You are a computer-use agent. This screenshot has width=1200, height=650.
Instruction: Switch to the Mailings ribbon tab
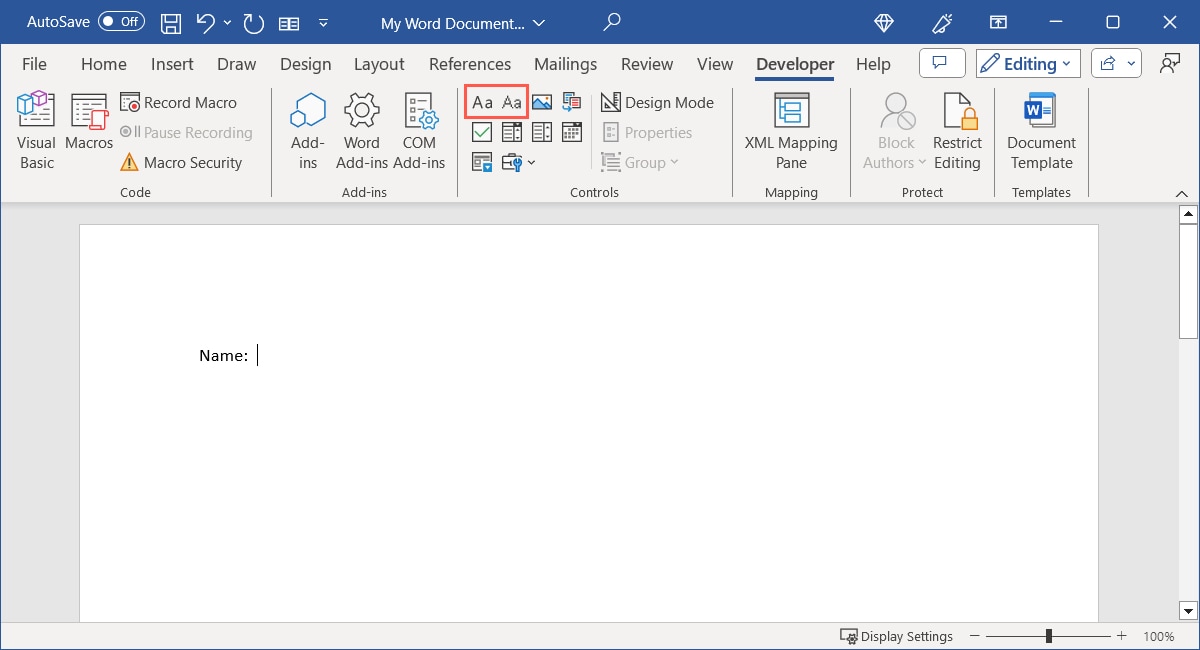[x=565, y=63]
